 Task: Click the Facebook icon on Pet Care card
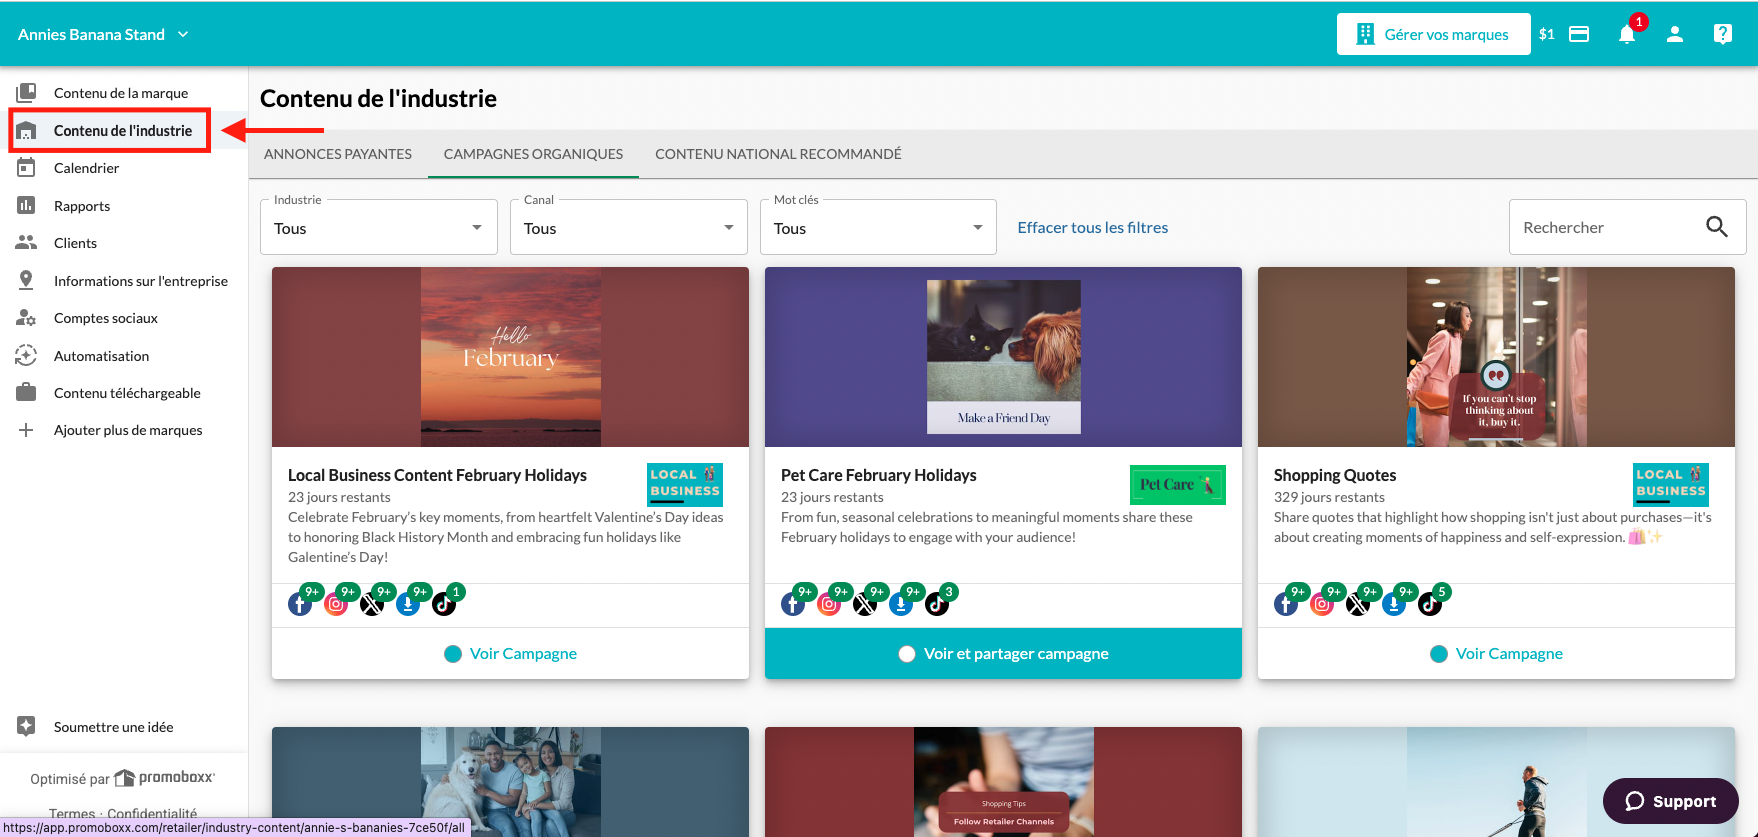[793, 604]
